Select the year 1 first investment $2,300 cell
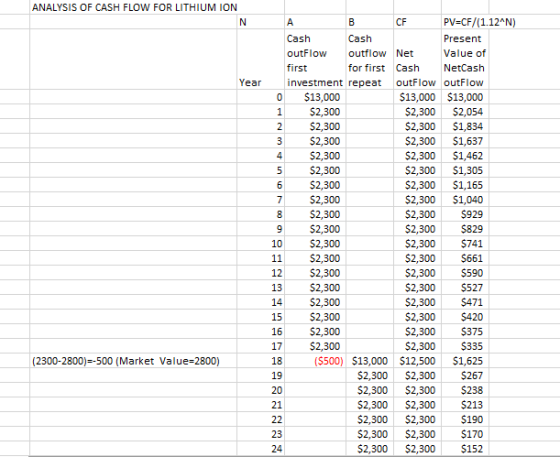Screen dimensions: 560x457 [315, 112]
